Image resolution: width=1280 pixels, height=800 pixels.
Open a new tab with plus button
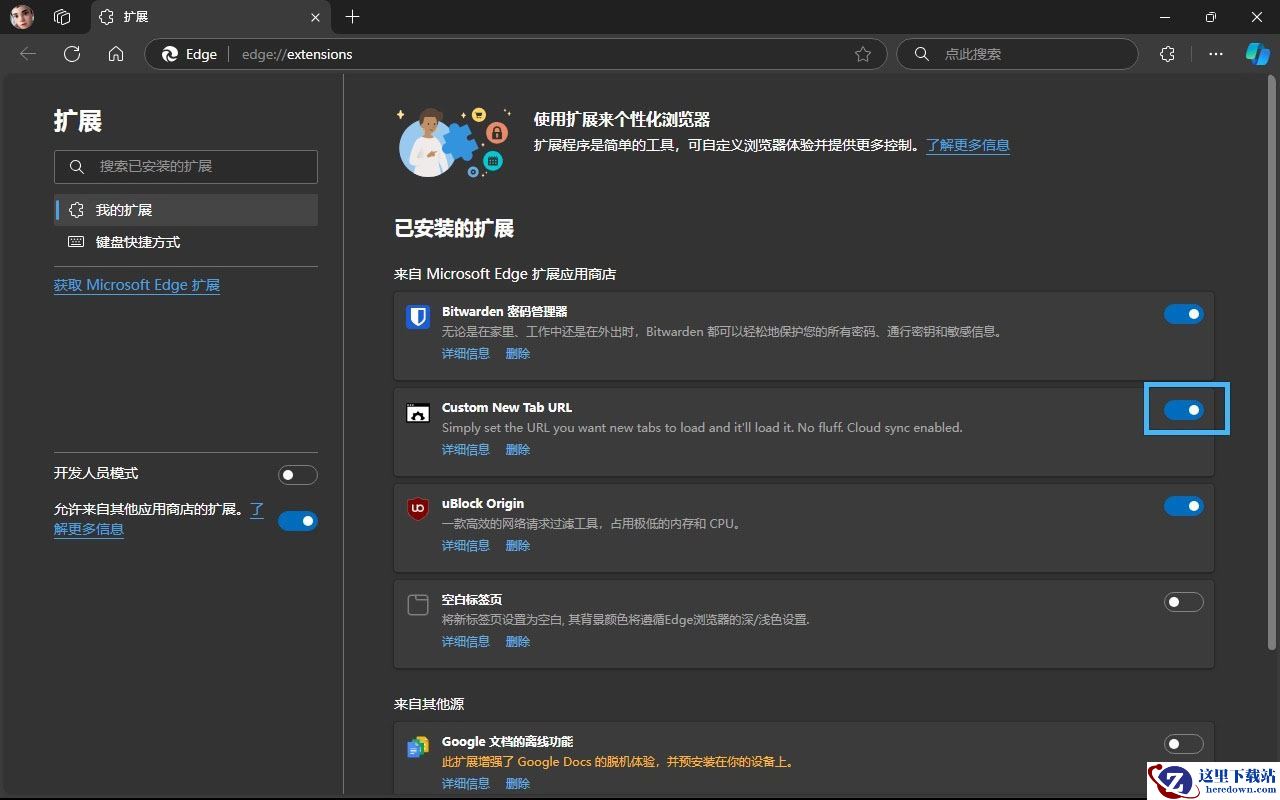click(352, 17)
